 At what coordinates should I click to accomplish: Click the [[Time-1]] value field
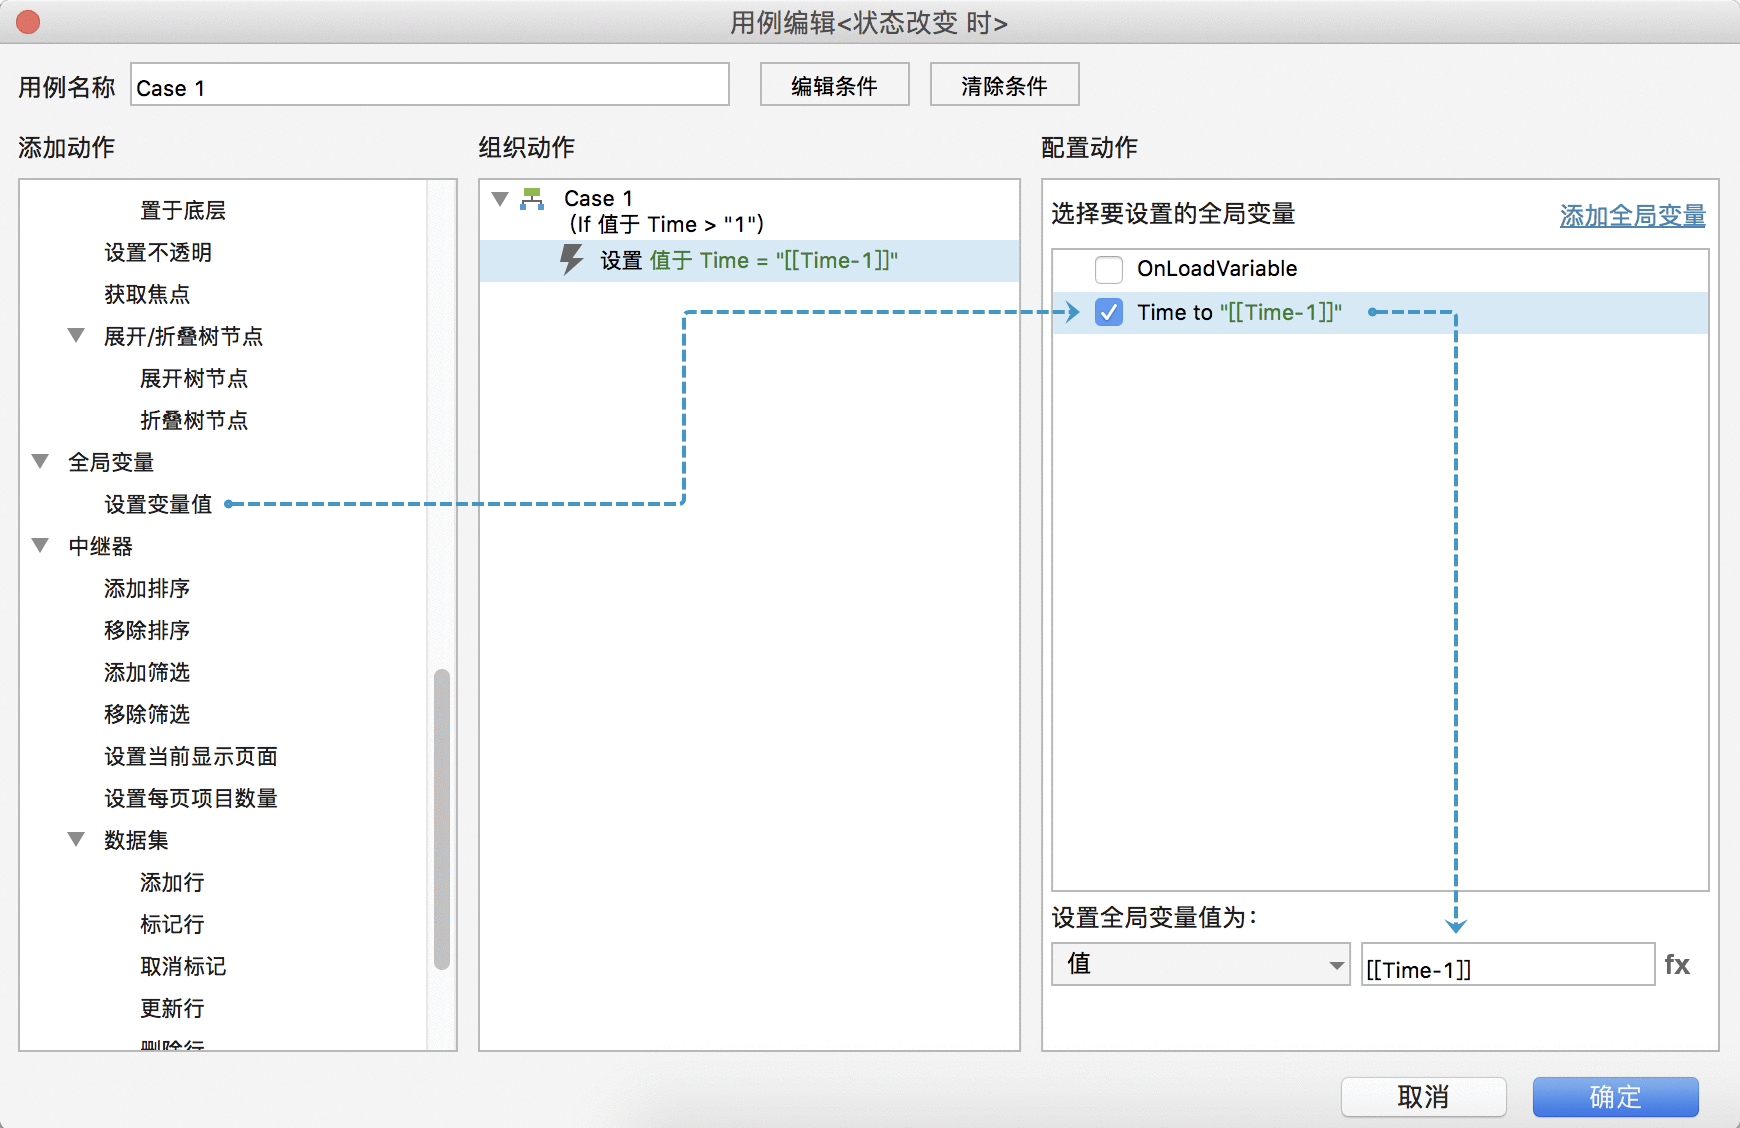coord(1508,964)
